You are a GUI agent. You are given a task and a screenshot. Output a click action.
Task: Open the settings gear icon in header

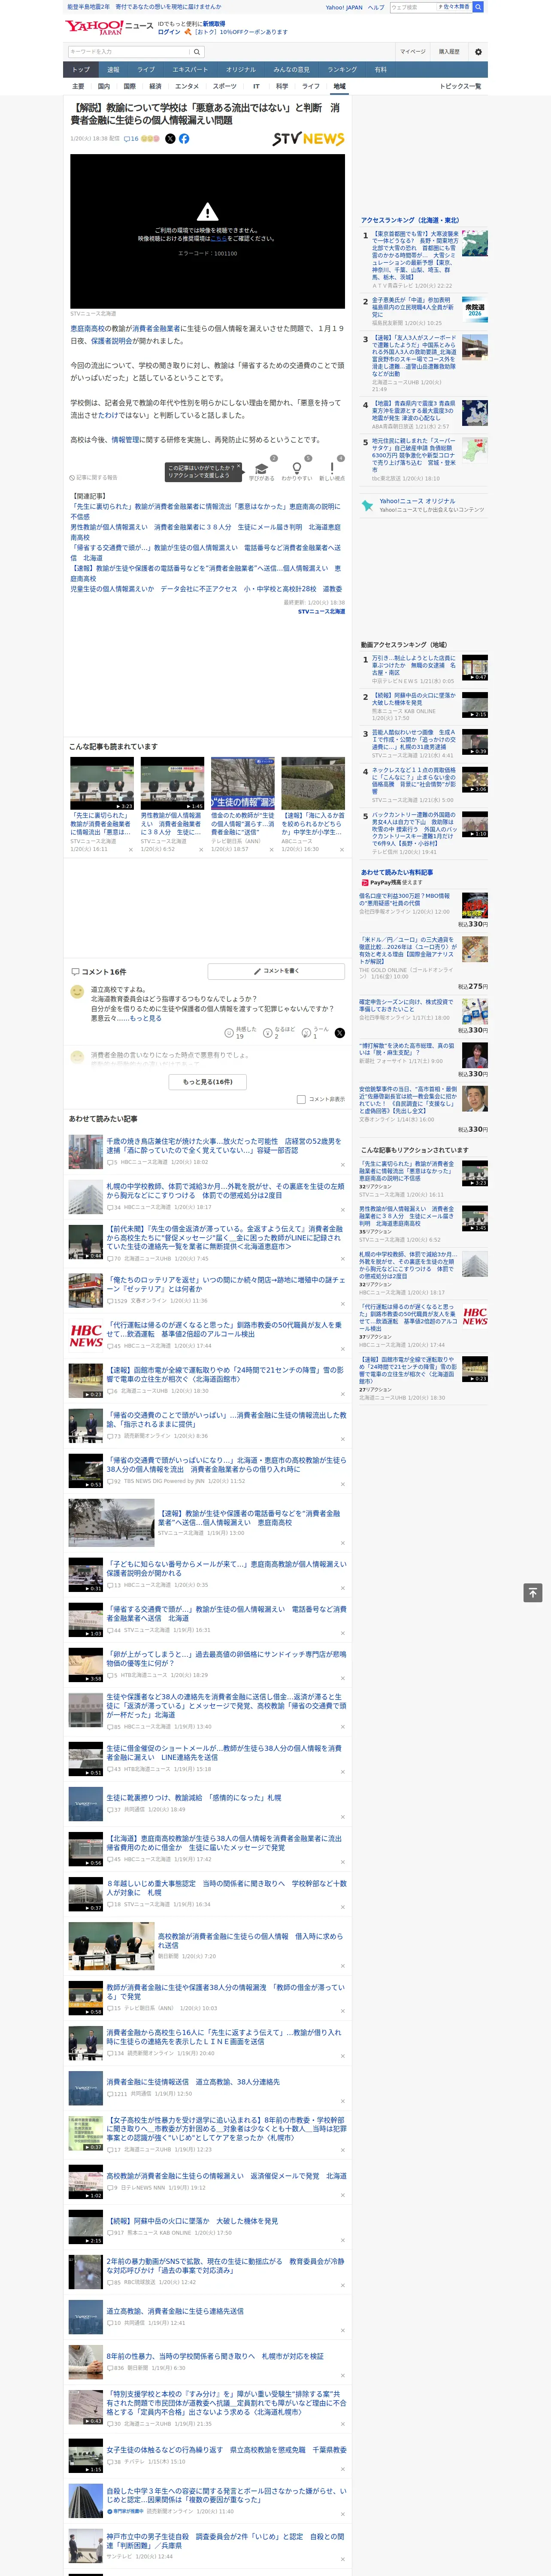pyautogui.click(x=477, y=52)
